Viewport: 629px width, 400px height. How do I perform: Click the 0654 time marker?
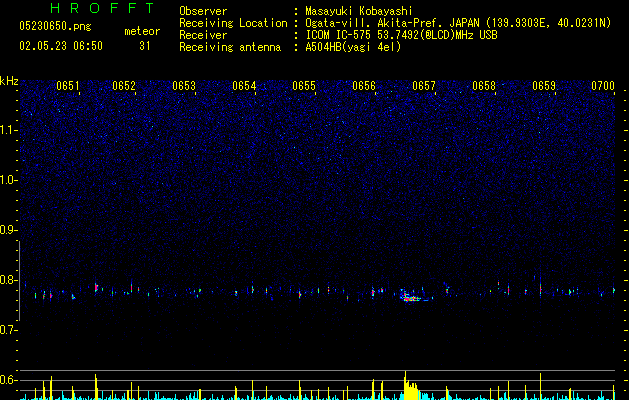tap(244, 86)
